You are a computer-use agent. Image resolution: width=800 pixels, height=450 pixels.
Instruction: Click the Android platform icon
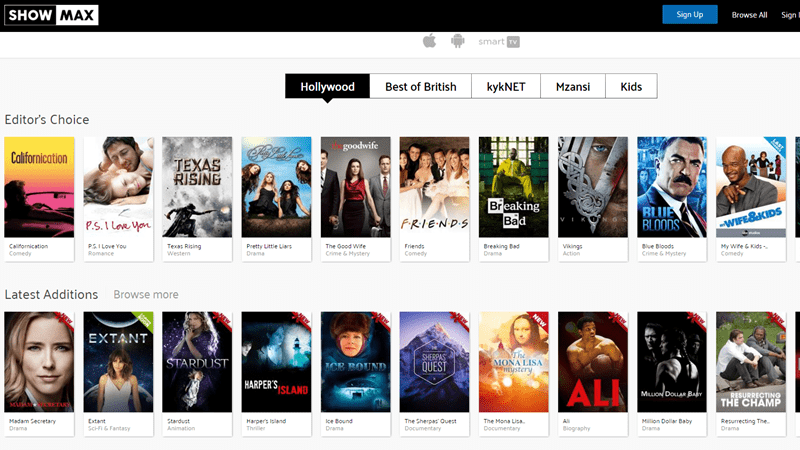point(458,41)
